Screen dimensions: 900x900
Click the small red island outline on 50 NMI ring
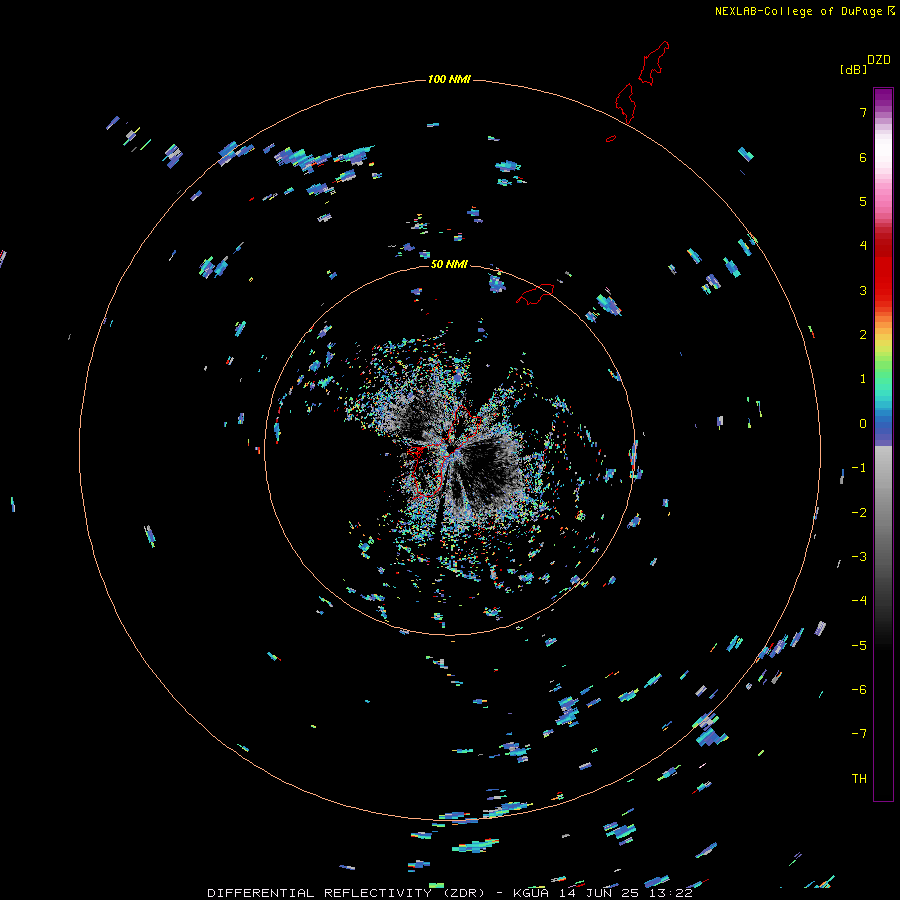pyautogui.click(x=536, y=294)
